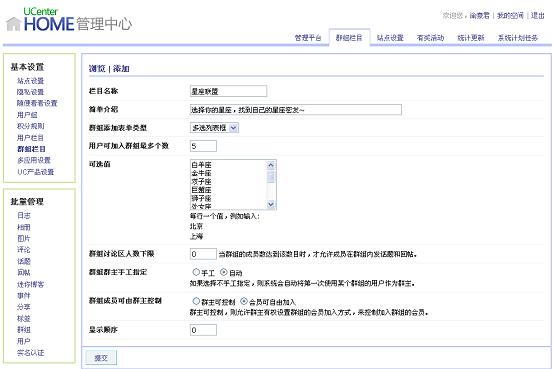
Task: Focus the 简单介绍 text field
Action: (296, 110)
